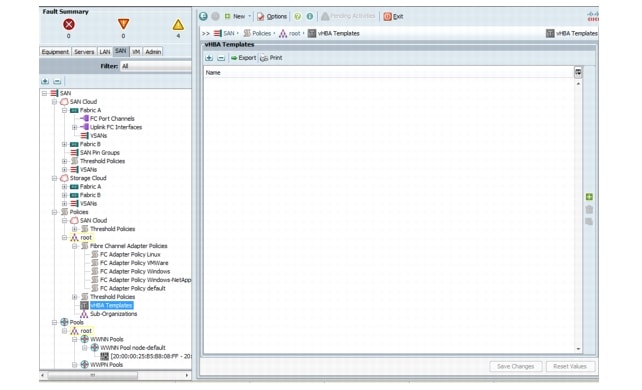Select FC Adapter Policy Windows
This screenshot has width=642, height=390.
[x=135, y=271]
